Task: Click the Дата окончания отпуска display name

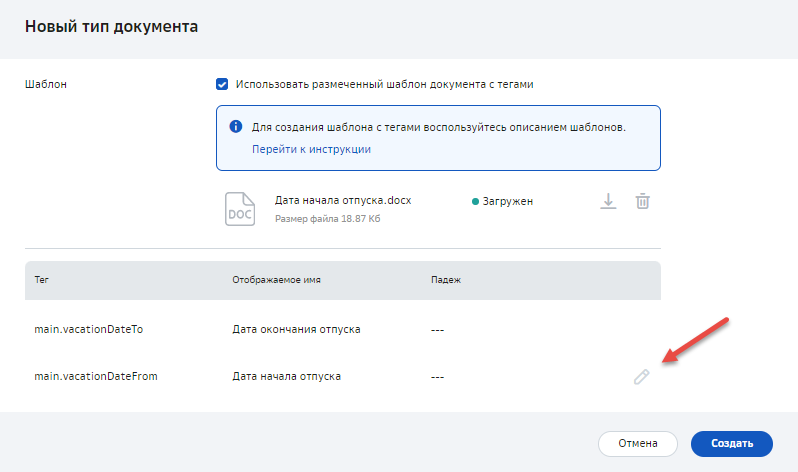Action: pyautogui.click(x=296, y=329)
